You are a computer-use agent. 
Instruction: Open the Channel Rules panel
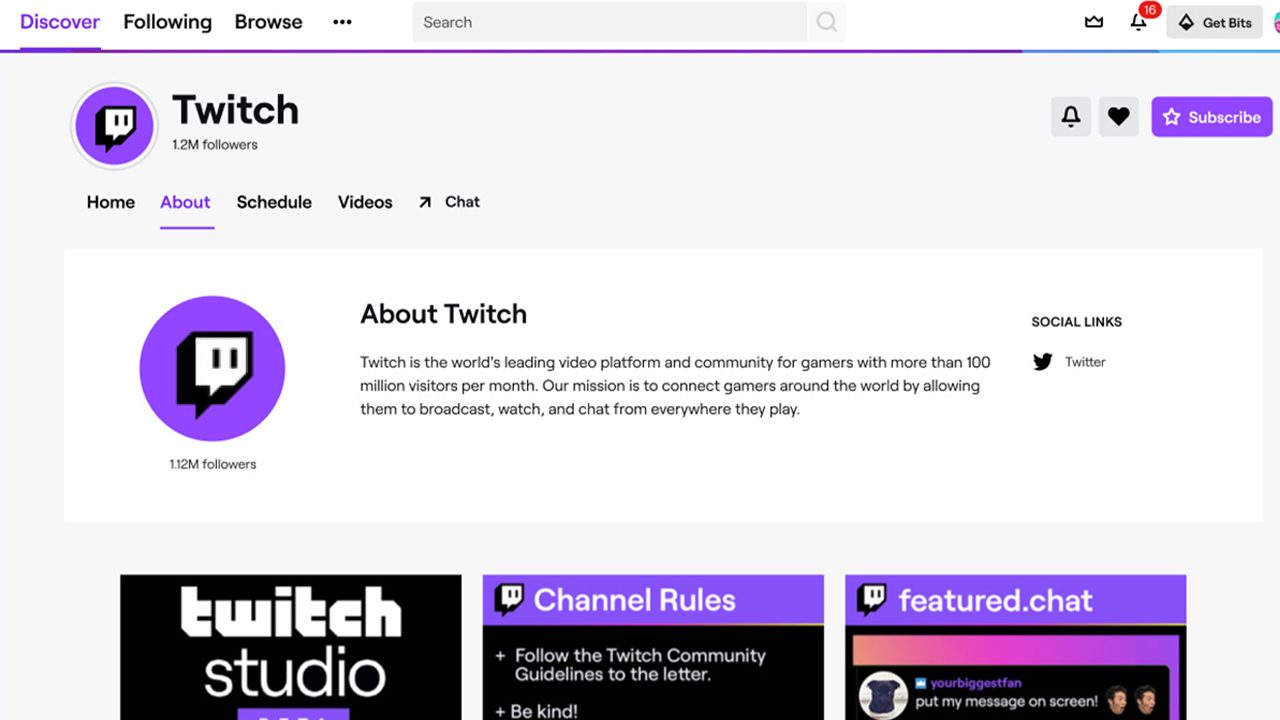coord(653,647)
